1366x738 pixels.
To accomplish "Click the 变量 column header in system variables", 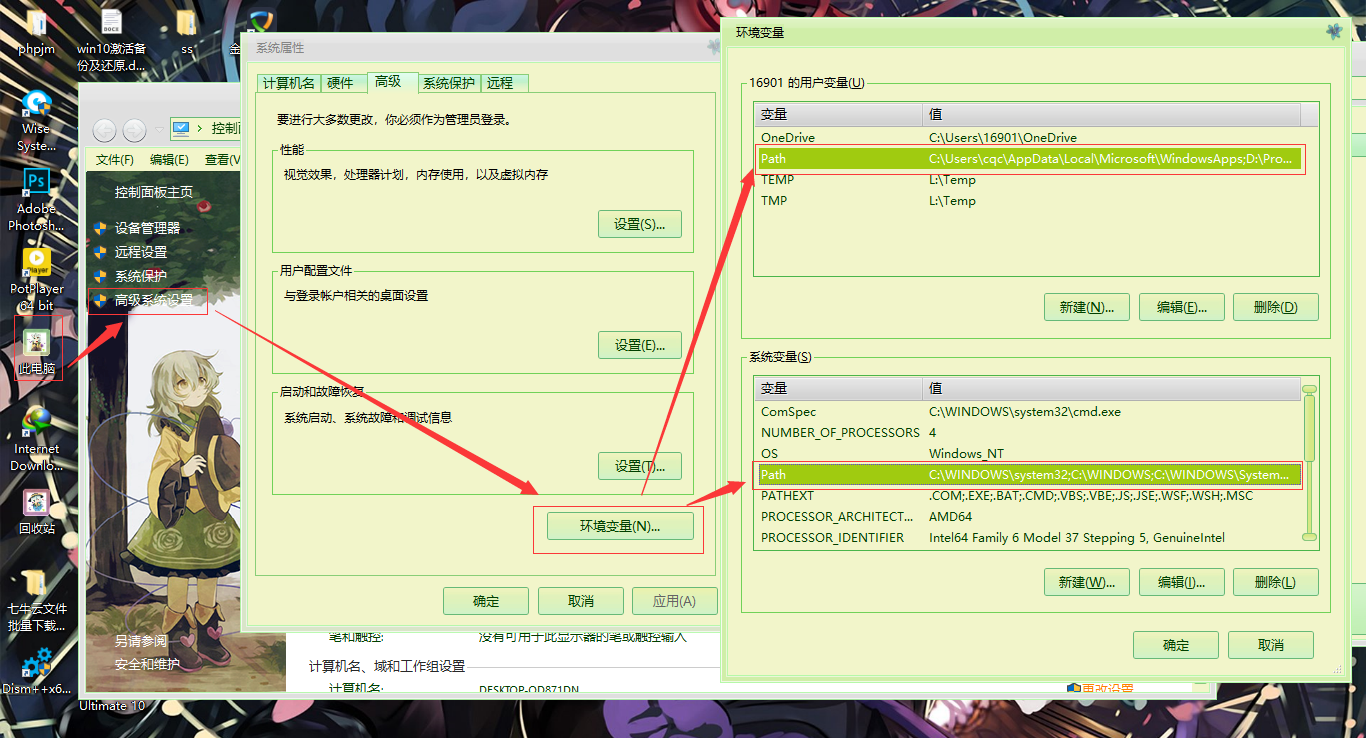I will click(x=839, y=388).
